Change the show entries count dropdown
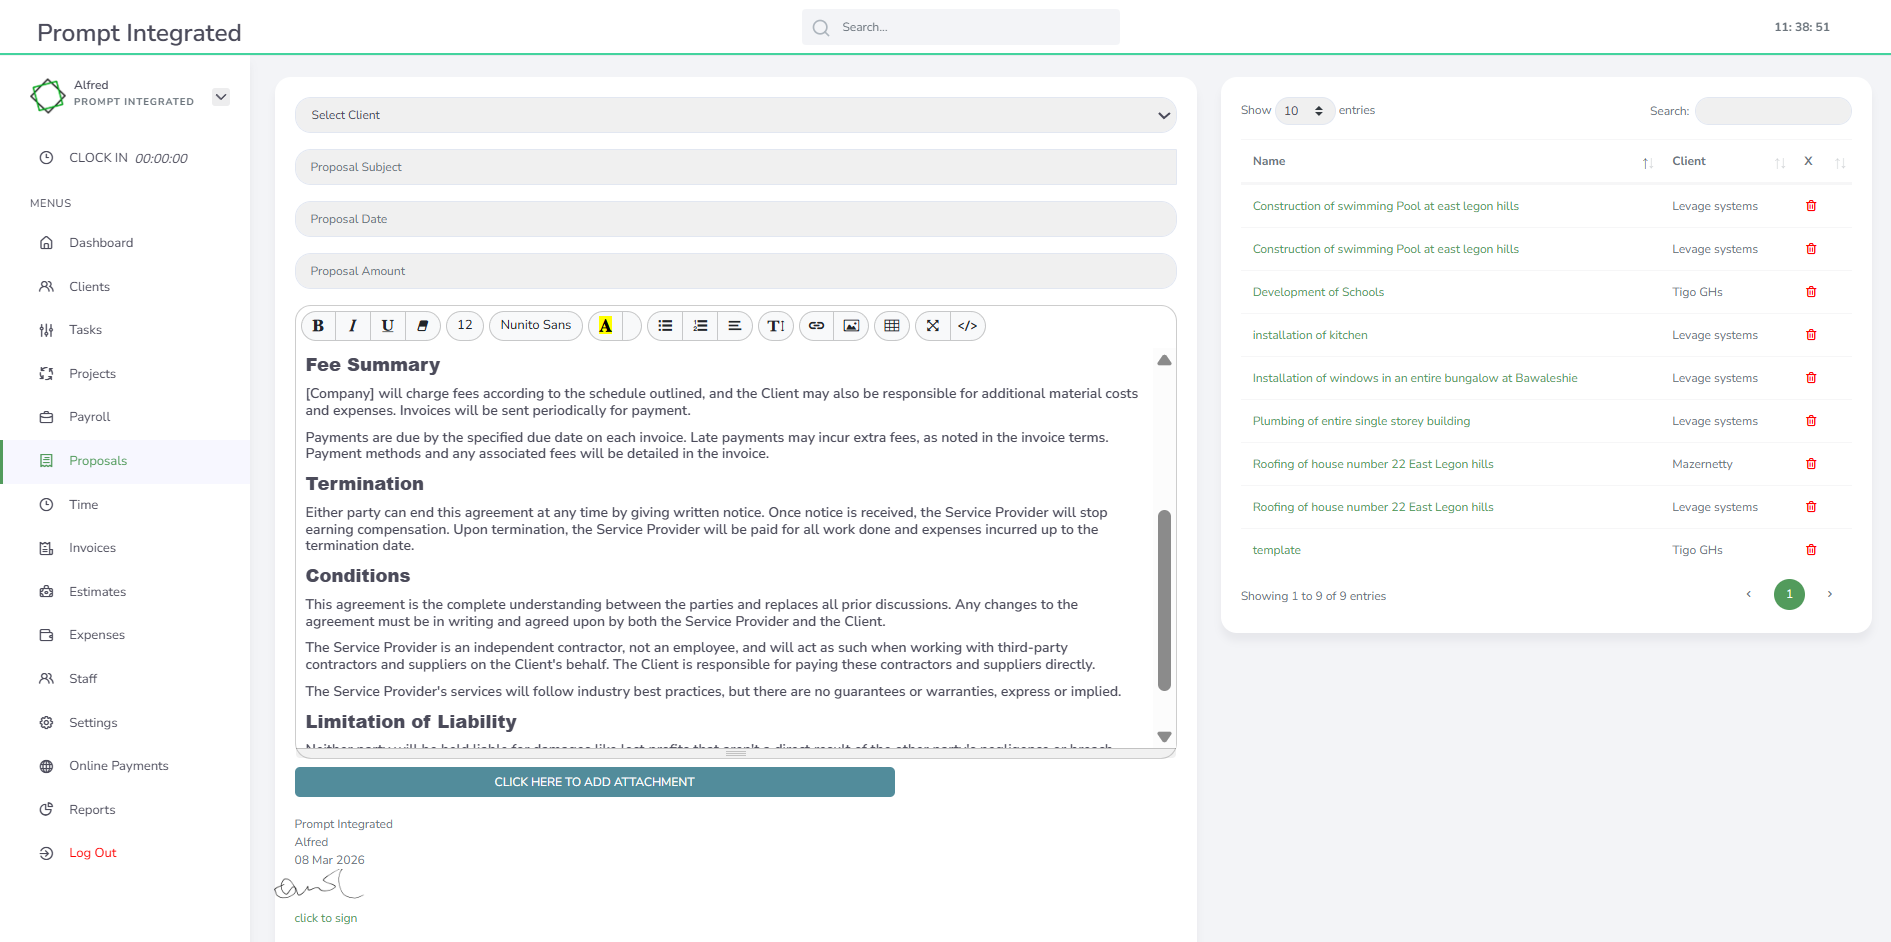 [x=1304, y=111]
